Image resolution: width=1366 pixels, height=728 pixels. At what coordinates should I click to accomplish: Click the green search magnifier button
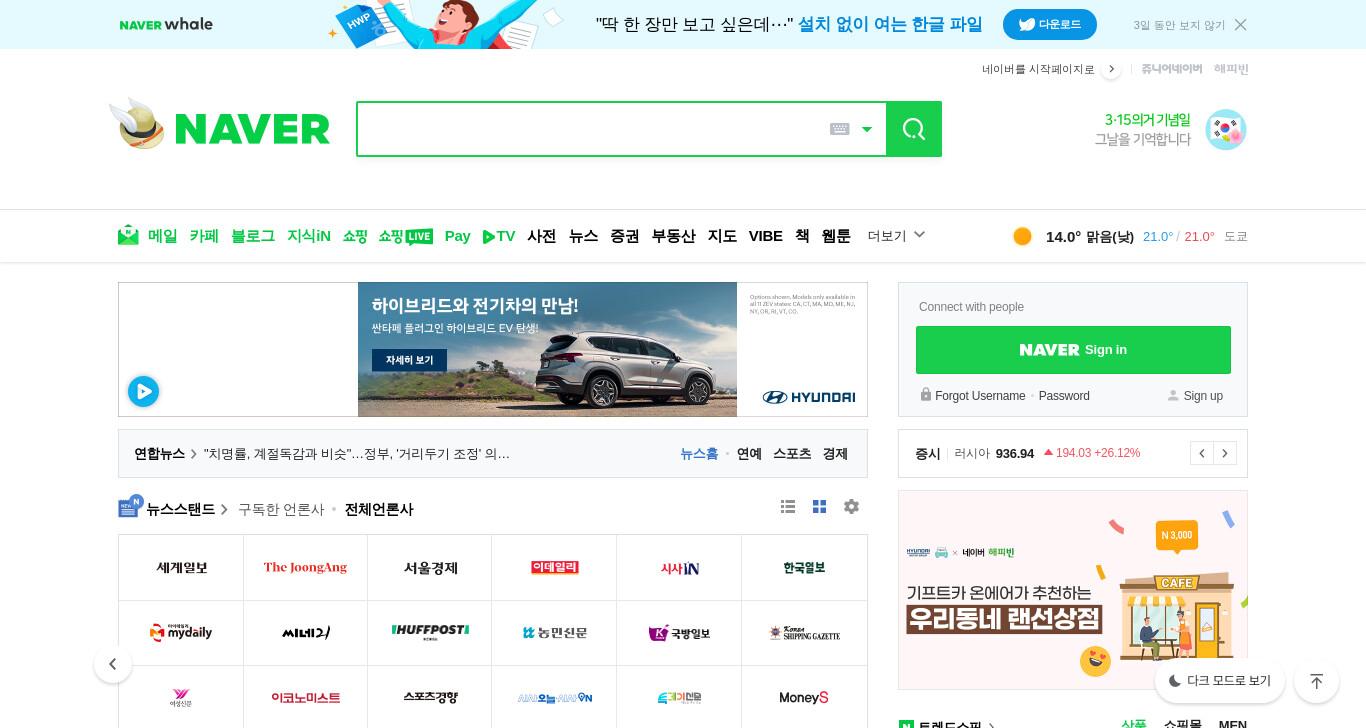(913, 129)
